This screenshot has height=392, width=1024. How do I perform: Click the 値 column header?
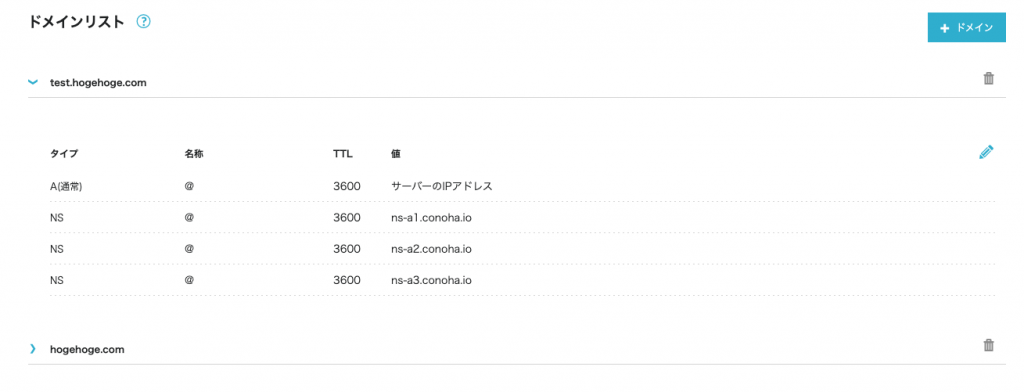tap(396, 155)
